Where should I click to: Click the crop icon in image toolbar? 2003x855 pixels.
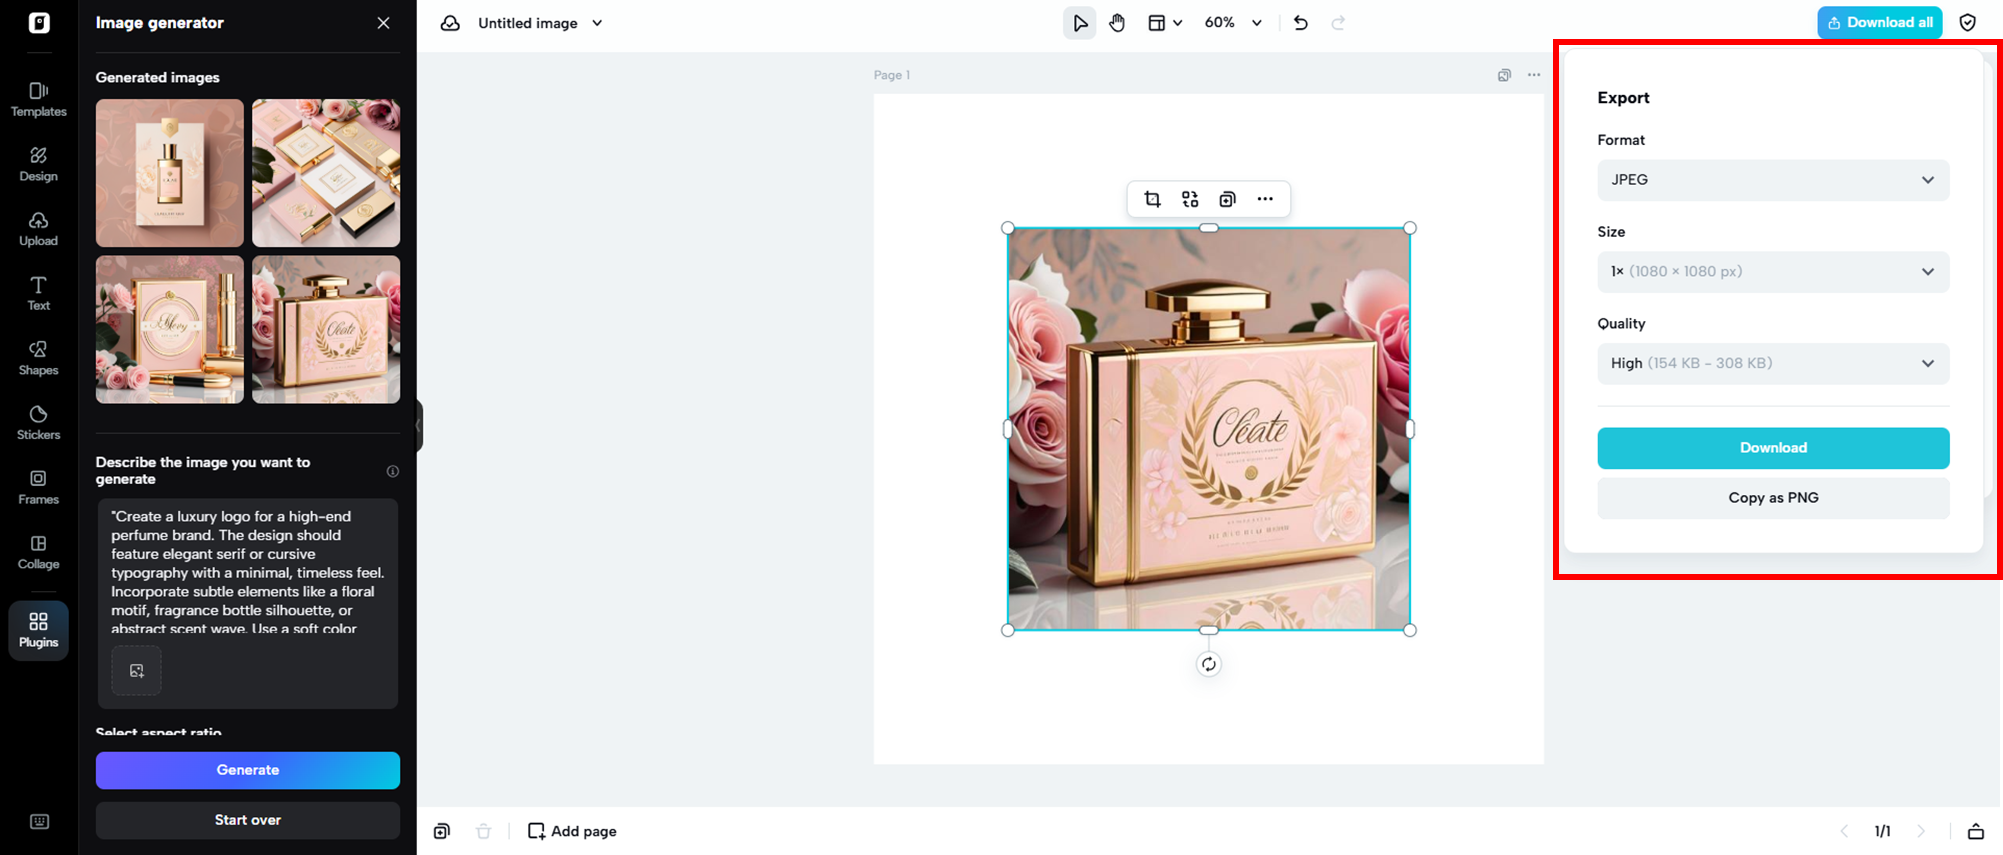1152,199
